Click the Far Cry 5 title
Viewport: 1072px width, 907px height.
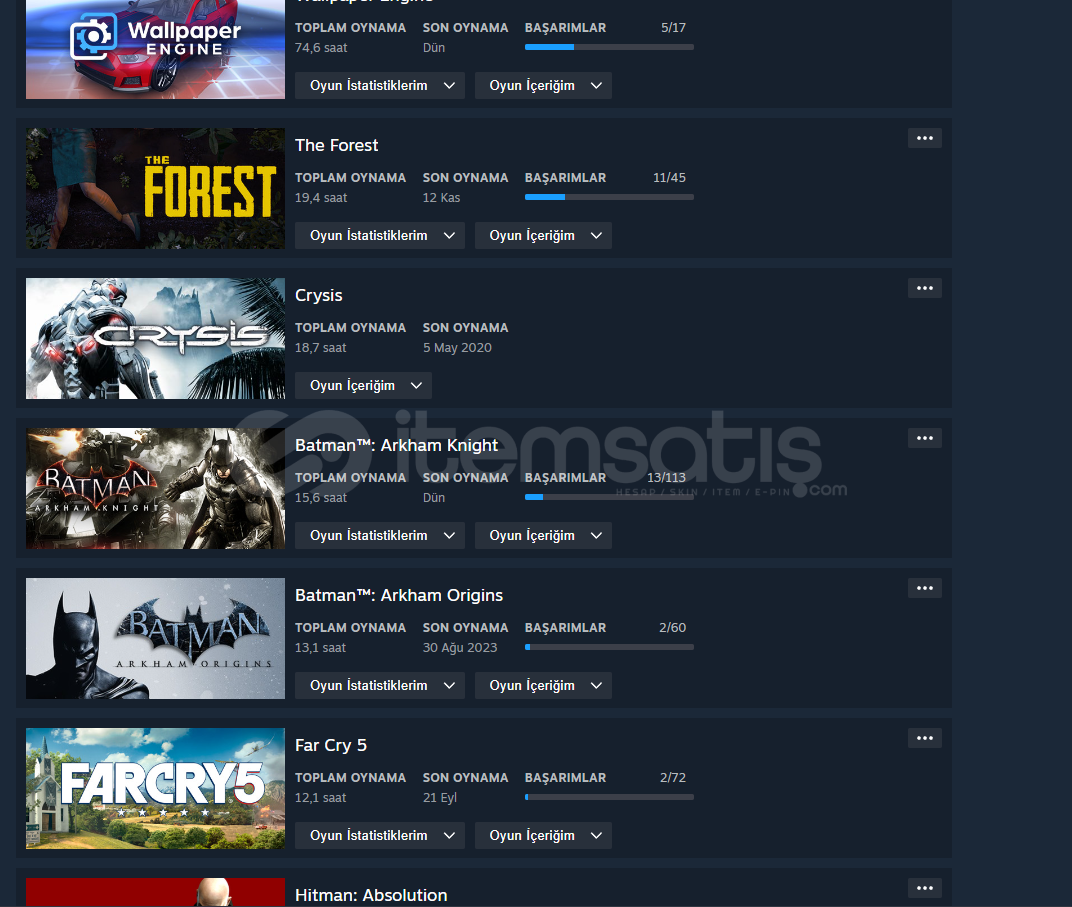[331, 745]
